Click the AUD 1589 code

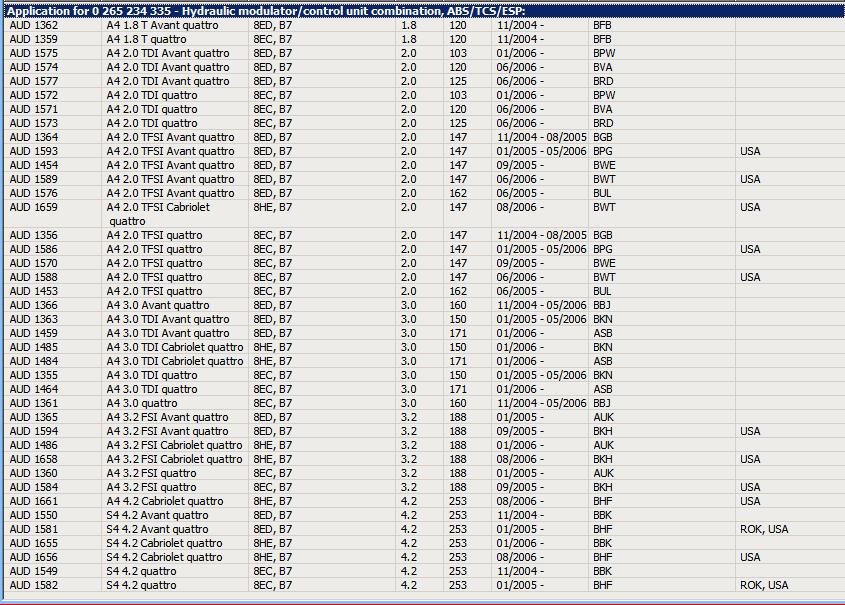coord(33,179)
